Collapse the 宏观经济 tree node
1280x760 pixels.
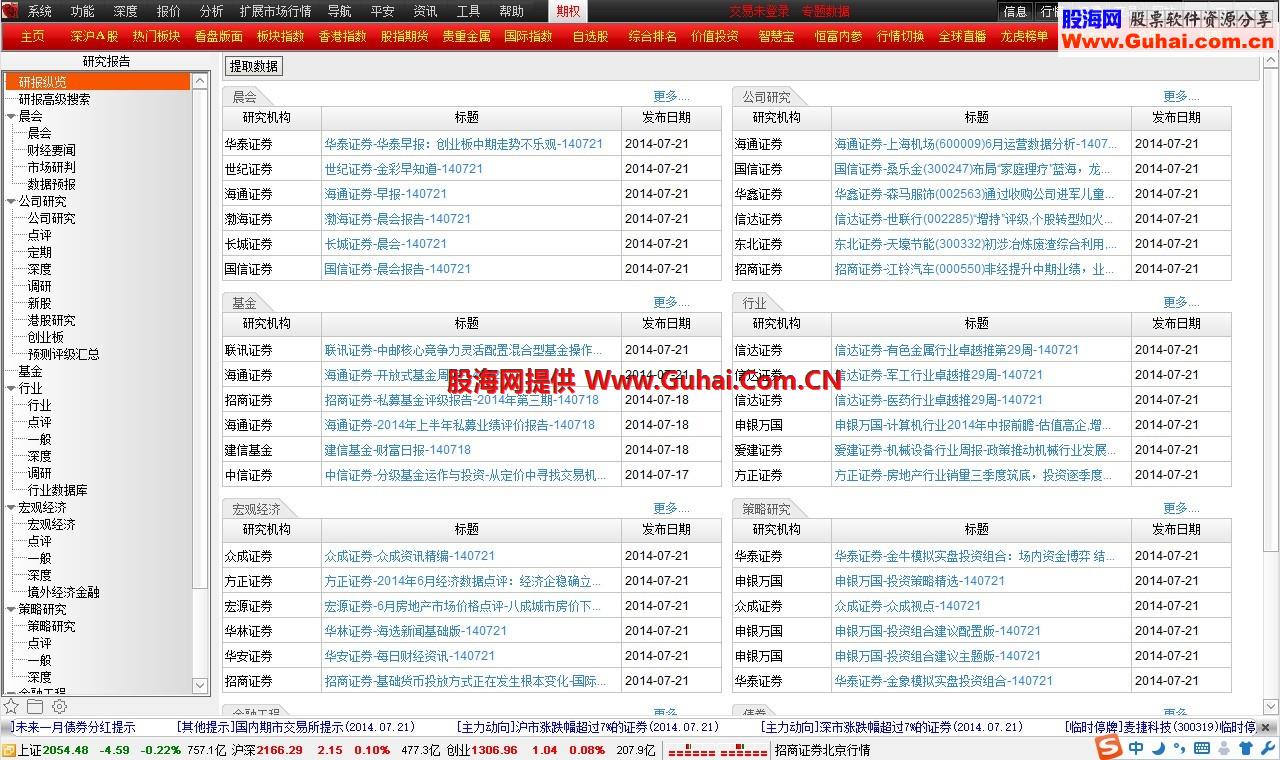point(10,507)
